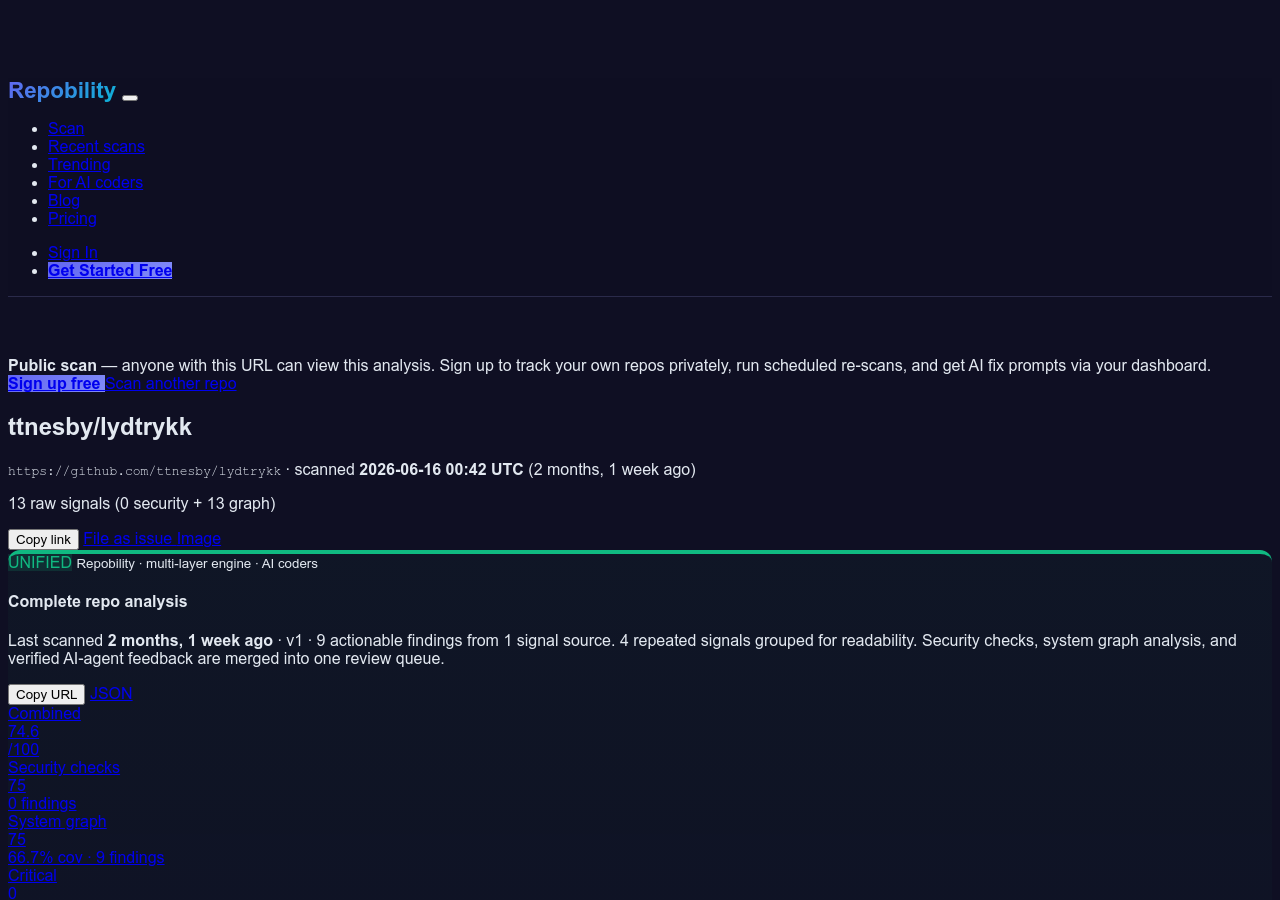Click the 66.7% cov · 9 findings link
Viewport: 1280px width, 900px height.
[x=86, y=857]
